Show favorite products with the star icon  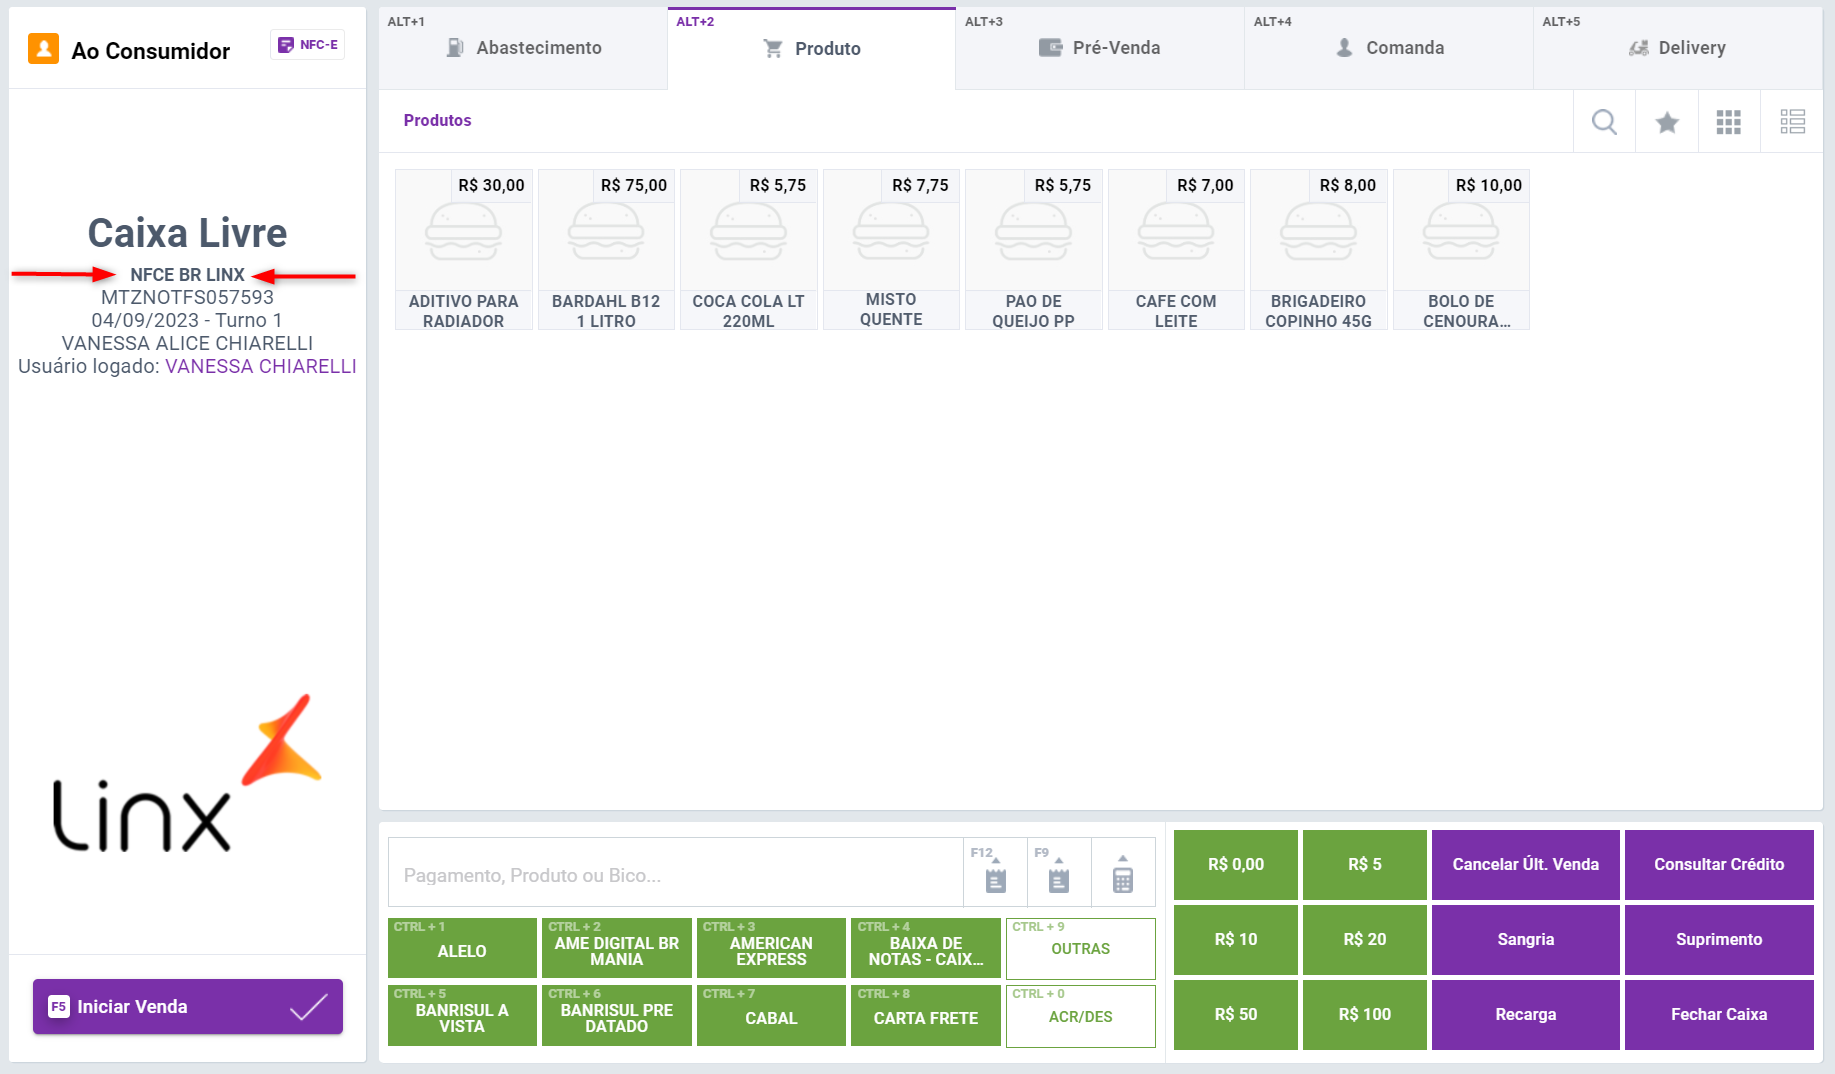[x=1667, y=122]
